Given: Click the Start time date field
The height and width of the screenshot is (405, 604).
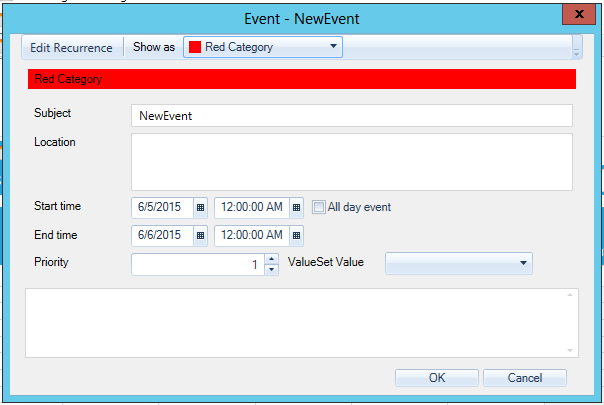Looking at the screenshot, I should [x=161, y=207].
